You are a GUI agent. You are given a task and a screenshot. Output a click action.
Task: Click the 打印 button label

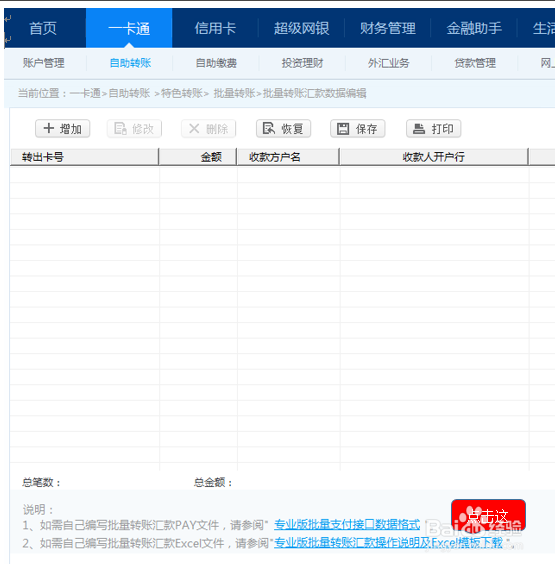pos(442,129)
